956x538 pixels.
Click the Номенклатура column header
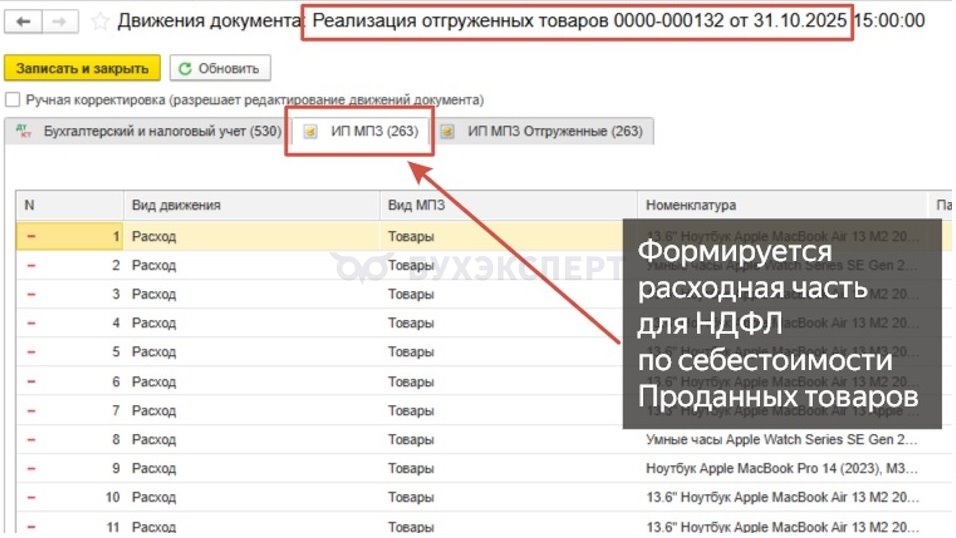point(782,205)
